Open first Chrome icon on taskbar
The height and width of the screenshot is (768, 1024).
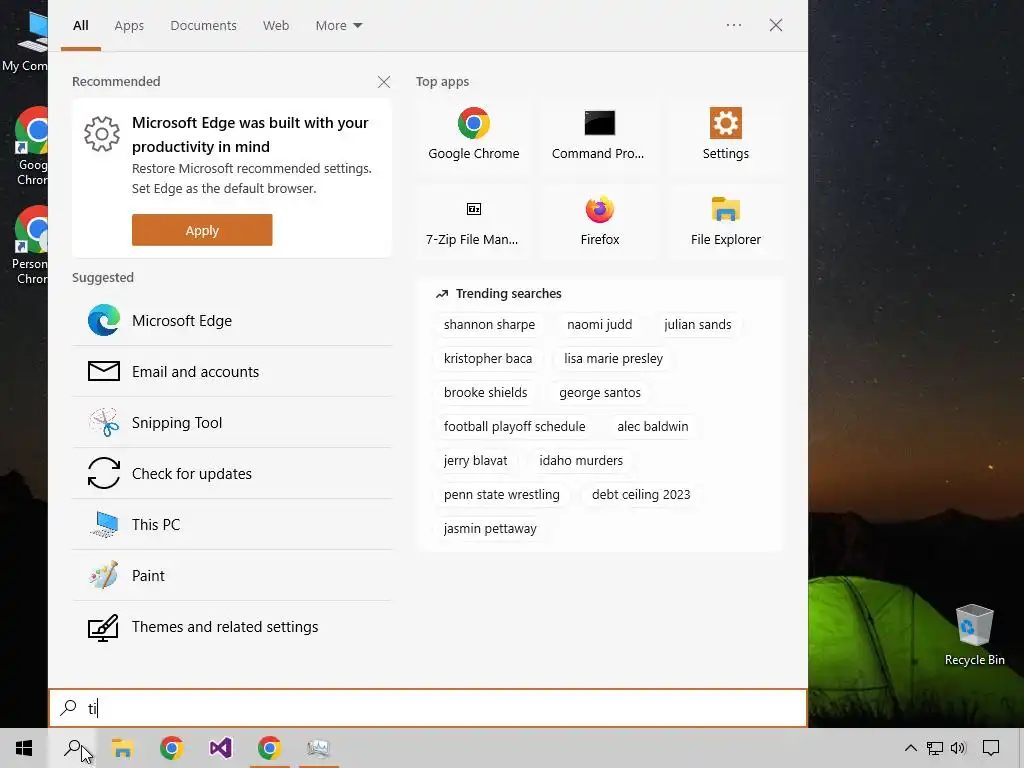point(171,748)
